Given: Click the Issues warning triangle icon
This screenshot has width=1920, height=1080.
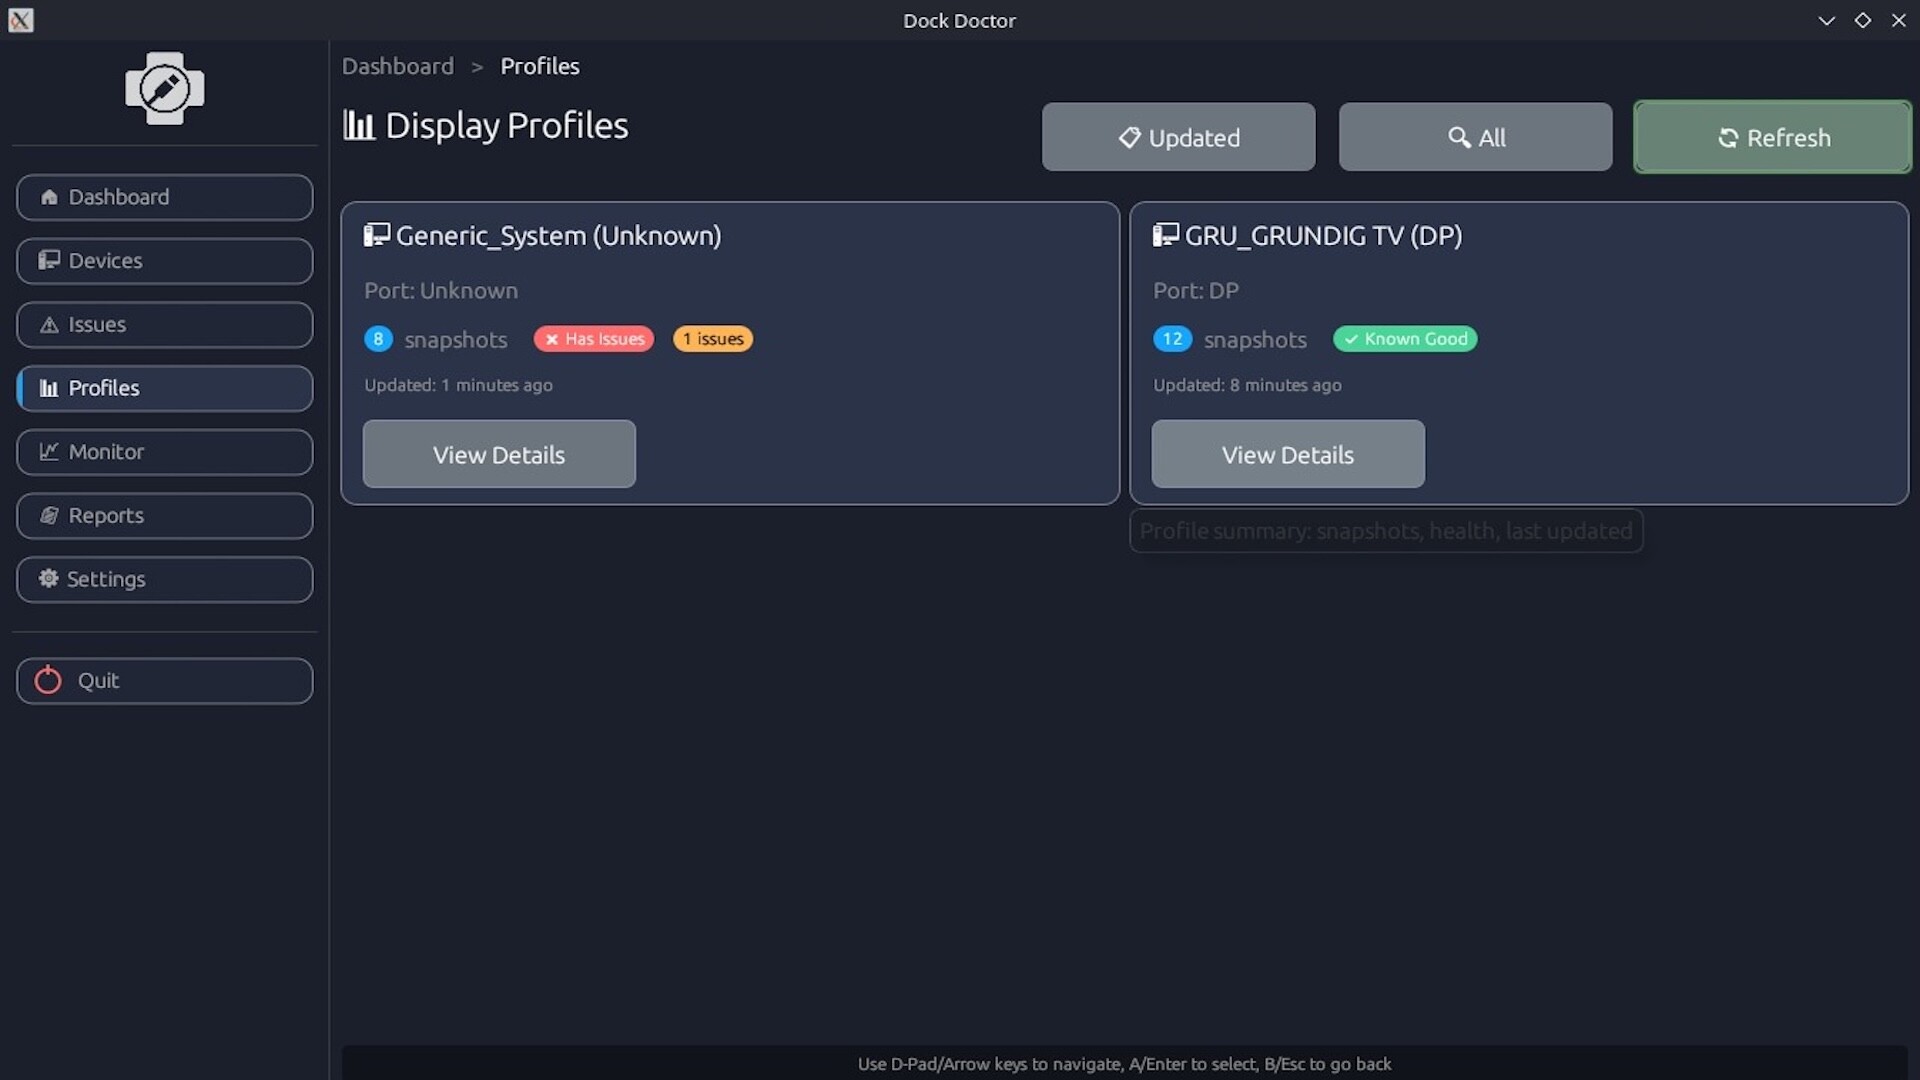Looking at the screenshot, I should (x=49, y=325).
